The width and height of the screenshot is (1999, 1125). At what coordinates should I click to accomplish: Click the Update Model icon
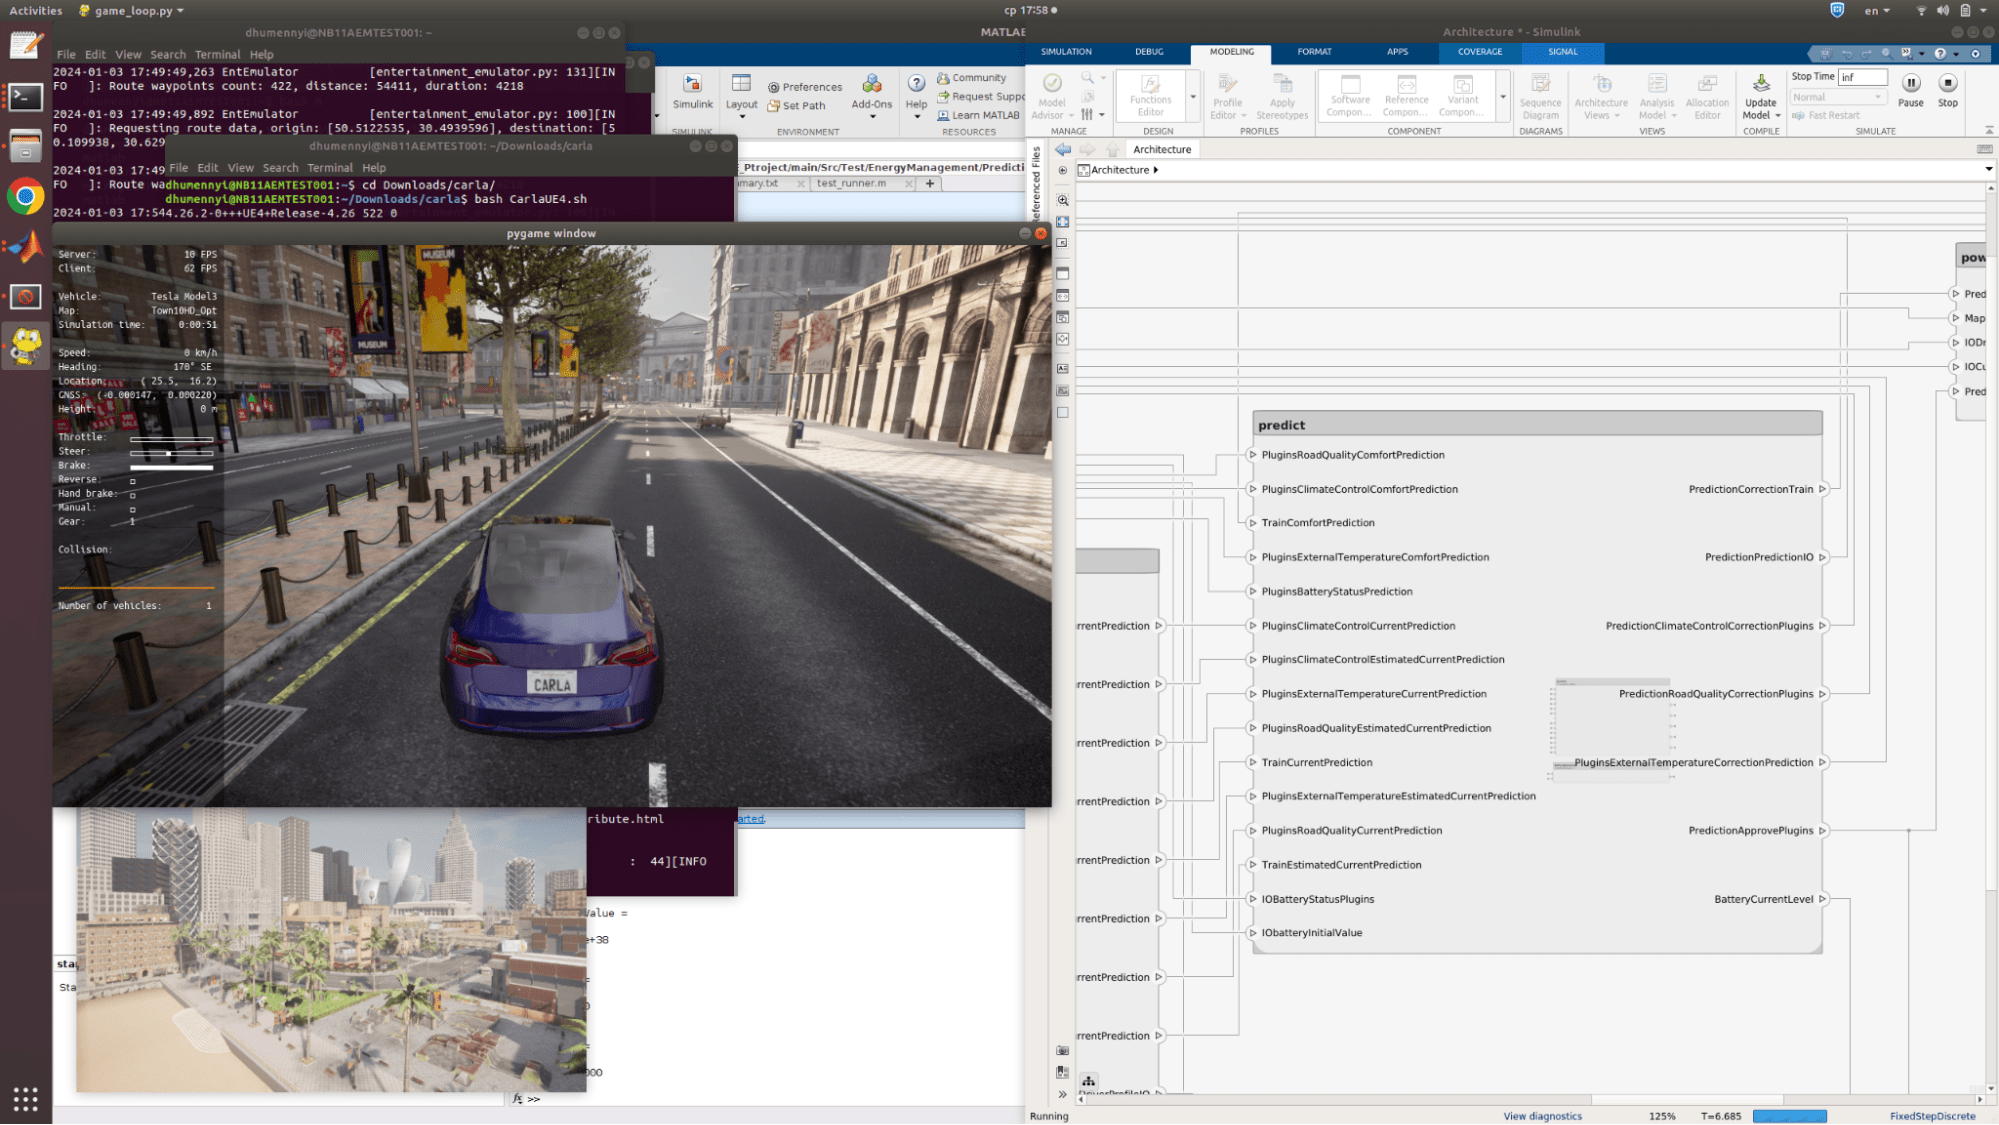tap(1760, 85)
